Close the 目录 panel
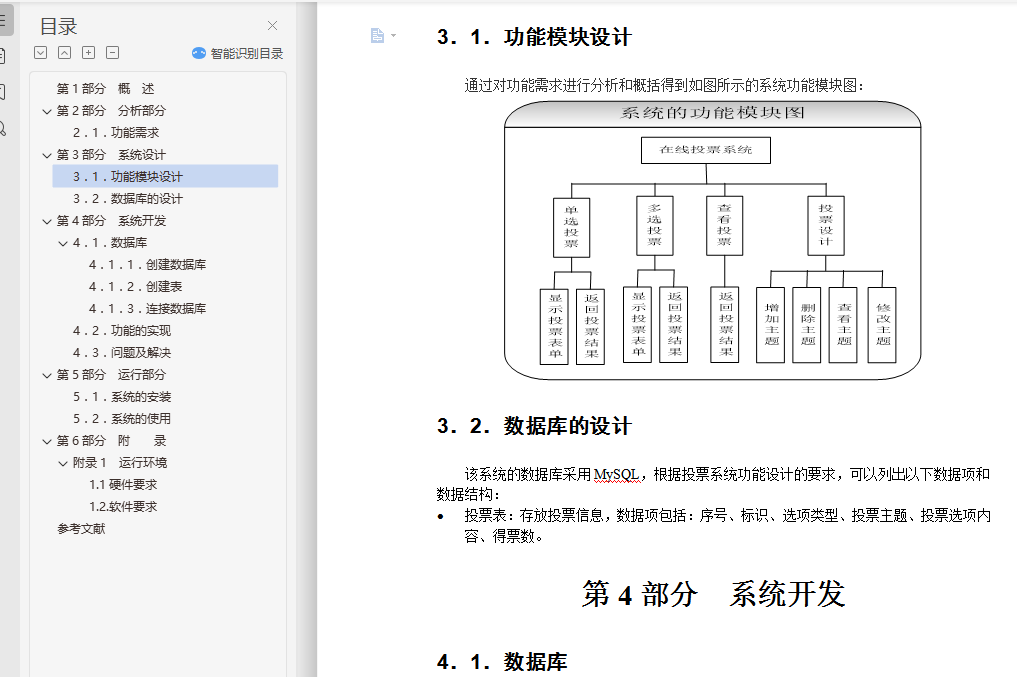 point(272,25)
